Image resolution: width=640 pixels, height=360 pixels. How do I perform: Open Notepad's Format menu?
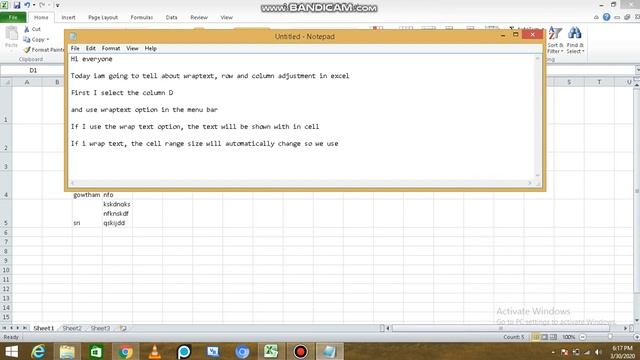coord(111,49)
